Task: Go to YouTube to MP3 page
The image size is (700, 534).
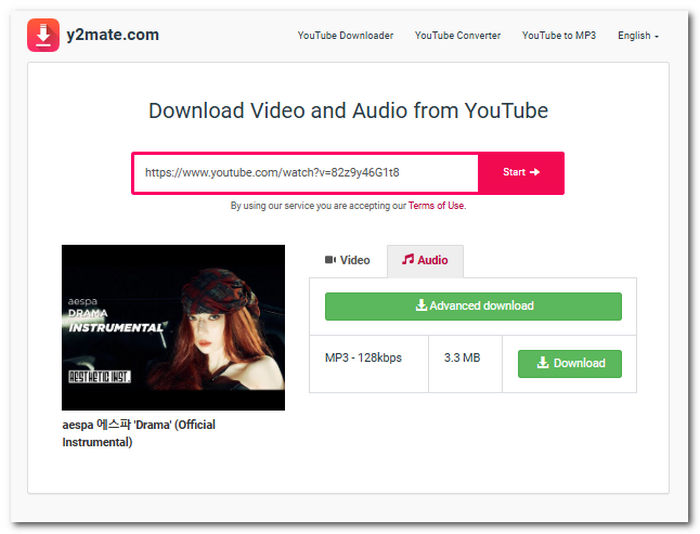Action: 559,35
